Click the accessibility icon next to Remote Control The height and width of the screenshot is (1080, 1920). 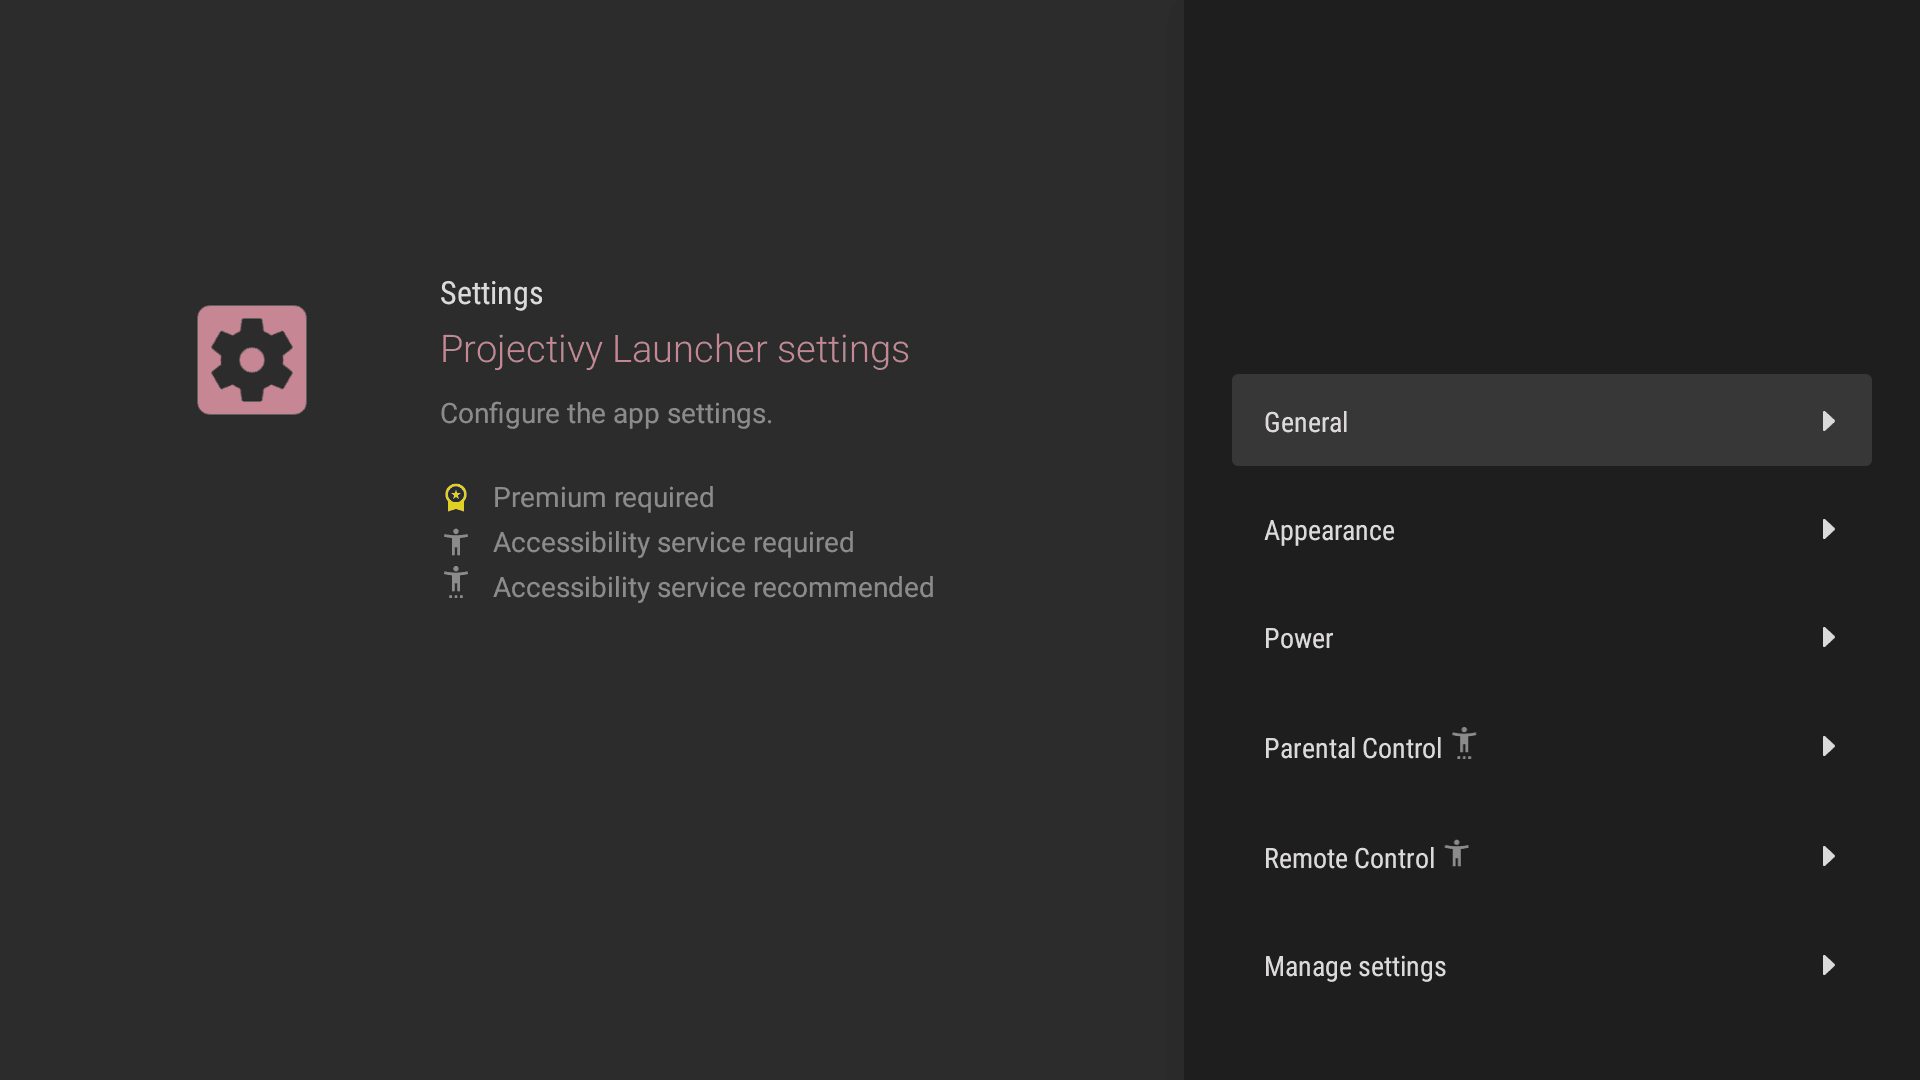tap(1457, 853)
